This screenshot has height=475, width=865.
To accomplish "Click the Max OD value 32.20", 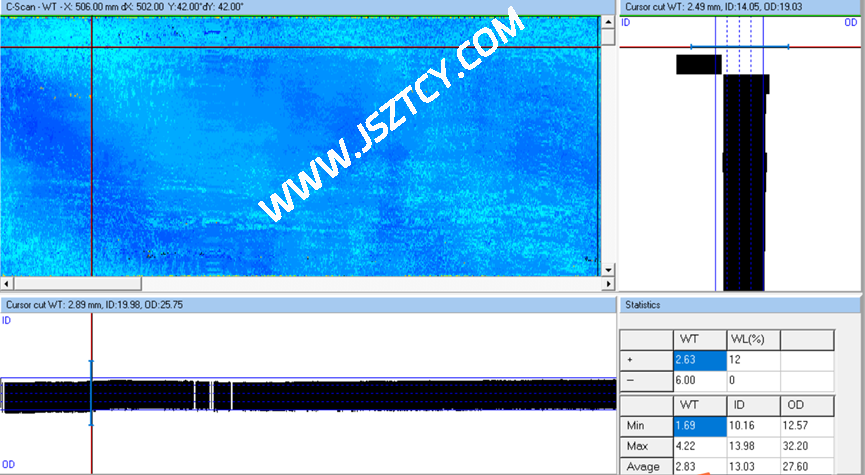I will coord(805,446).
